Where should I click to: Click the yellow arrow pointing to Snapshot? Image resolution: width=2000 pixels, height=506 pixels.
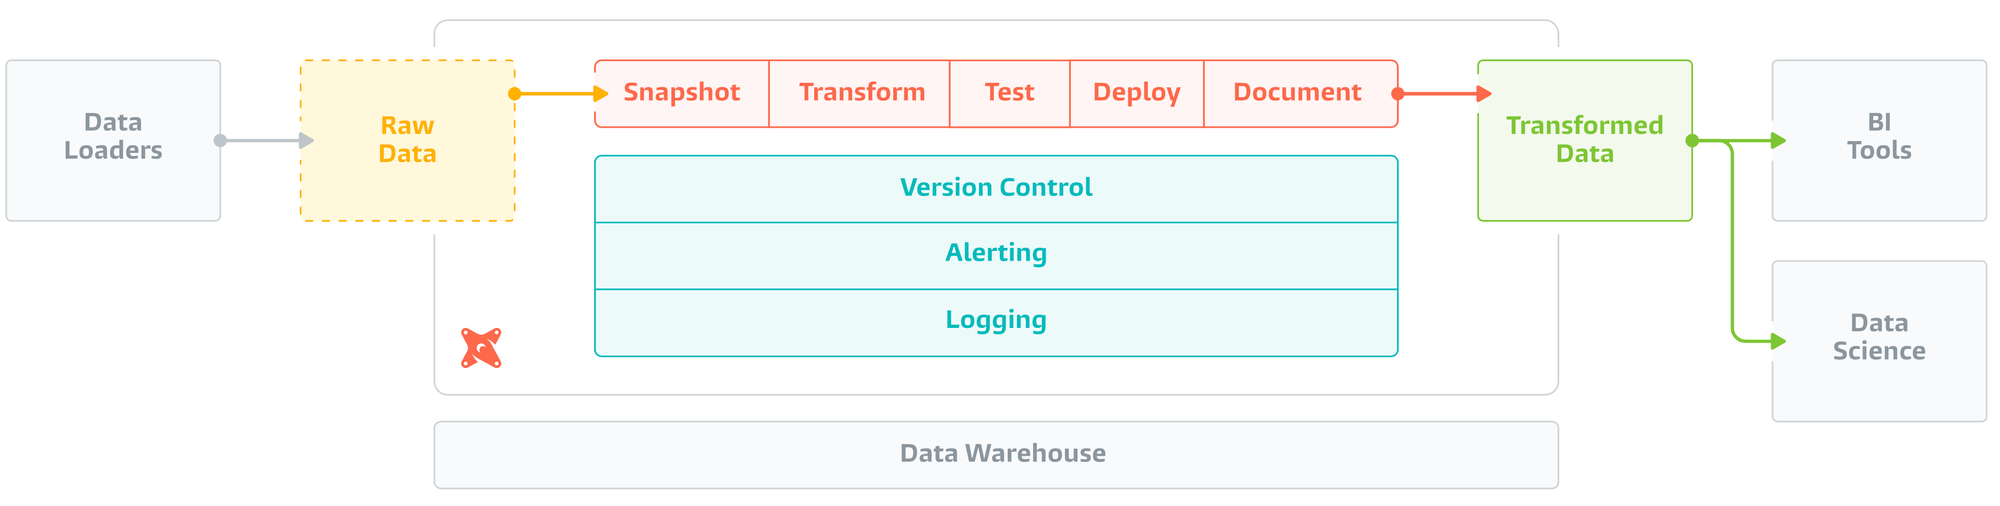coord(559,94)
